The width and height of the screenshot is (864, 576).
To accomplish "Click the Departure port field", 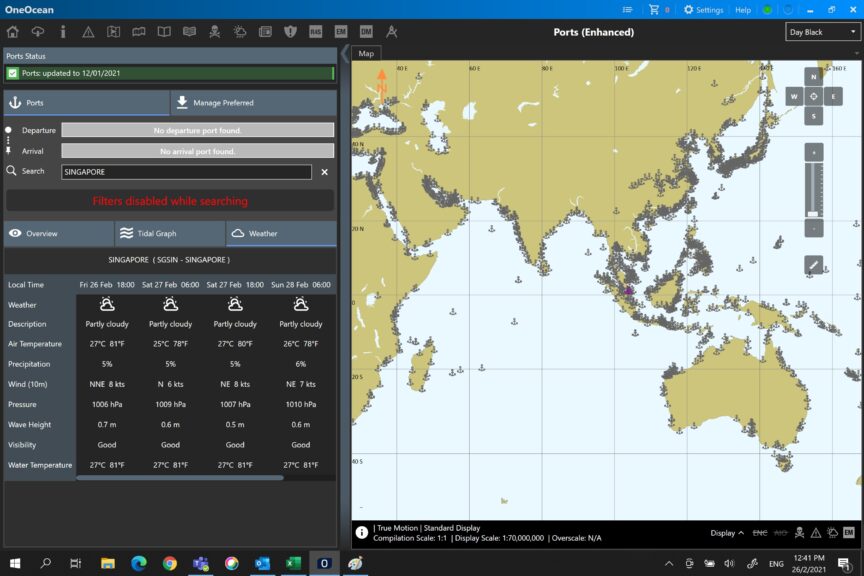I will (x=198, y=130).
